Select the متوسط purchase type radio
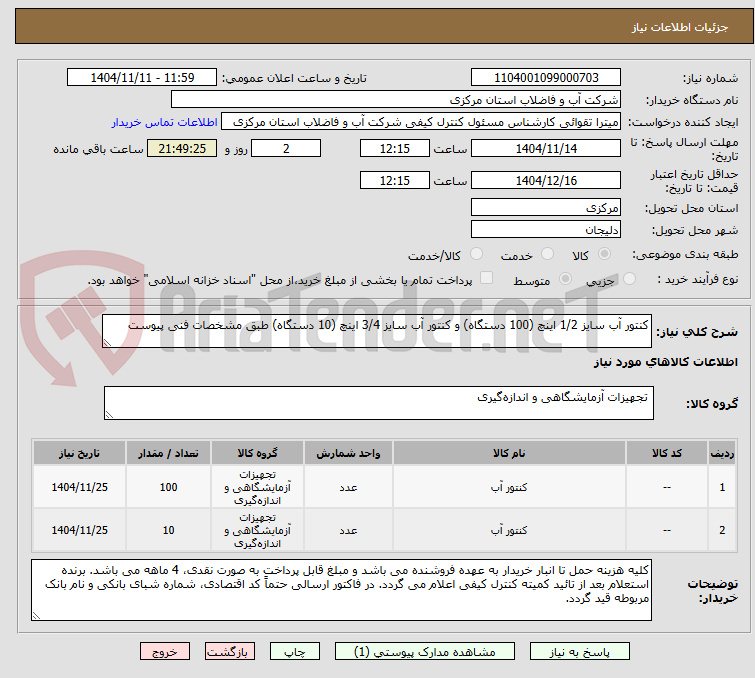Screen dimensions: 755x678 pyautogui.click(x=565, y=279)
